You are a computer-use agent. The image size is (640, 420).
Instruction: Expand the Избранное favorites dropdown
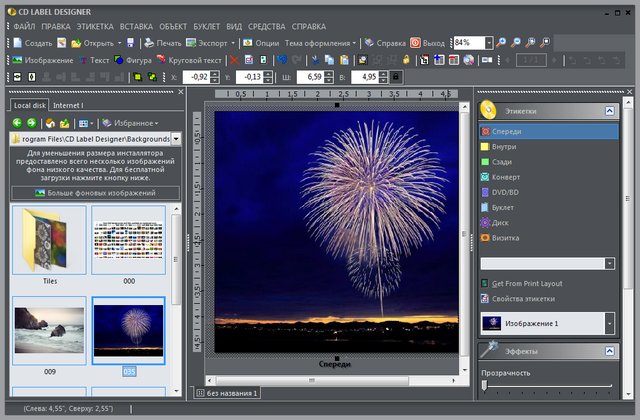point(134,123)
